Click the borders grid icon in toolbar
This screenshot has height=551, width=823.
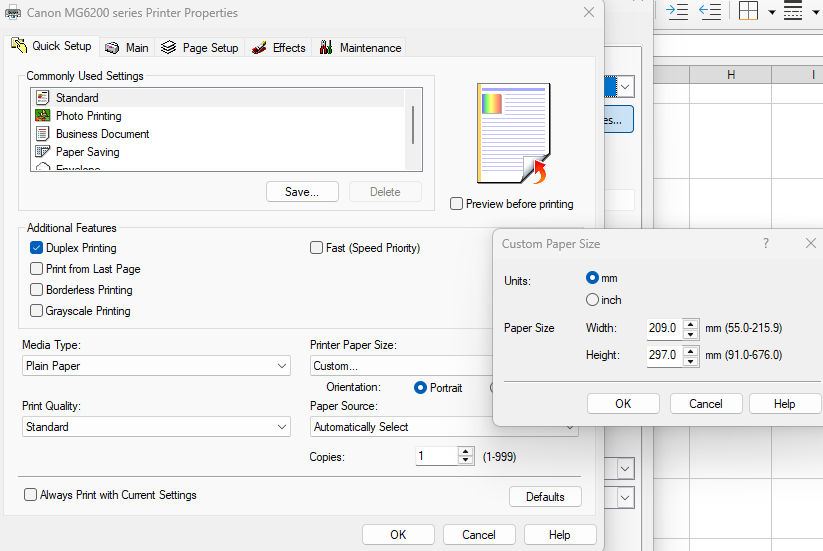[748, 11]
